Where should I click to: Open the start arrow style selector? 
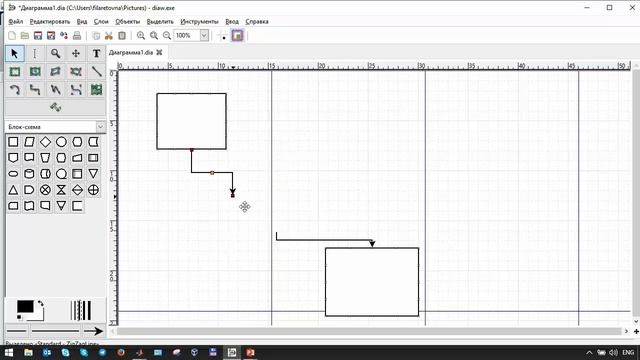16,331
